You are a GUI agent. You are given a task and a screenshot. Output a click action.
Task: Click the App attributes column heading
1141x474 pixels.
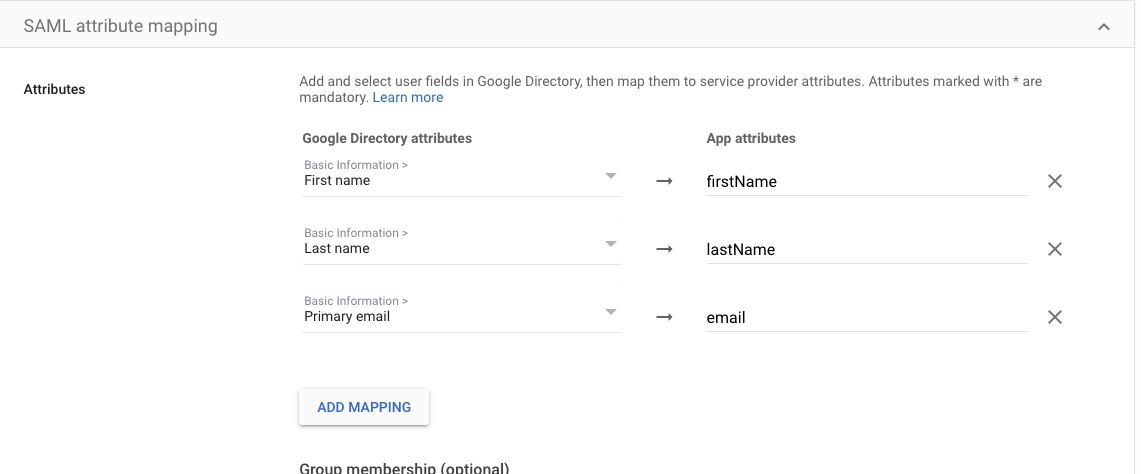click(751, 138)
